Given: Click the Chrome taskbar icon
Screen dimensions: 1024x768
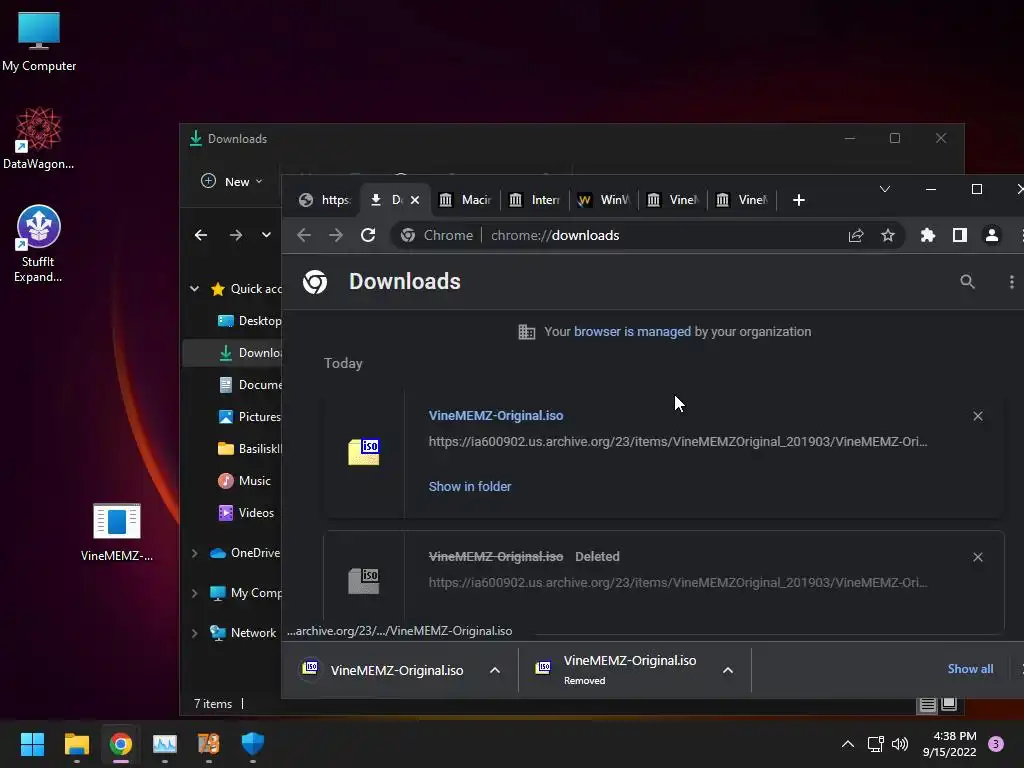Looking at the screenshot, I should 121,744.
